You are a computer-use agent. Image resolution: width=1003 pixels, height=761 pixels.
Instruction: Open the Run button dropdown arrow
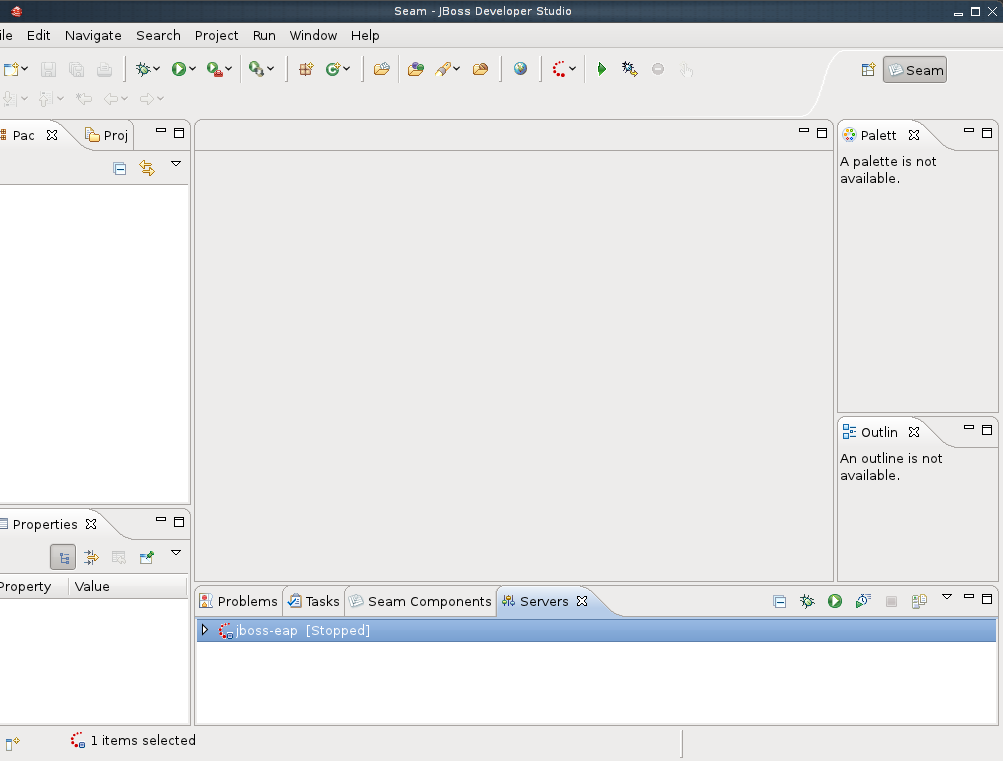tap(192, 69)
